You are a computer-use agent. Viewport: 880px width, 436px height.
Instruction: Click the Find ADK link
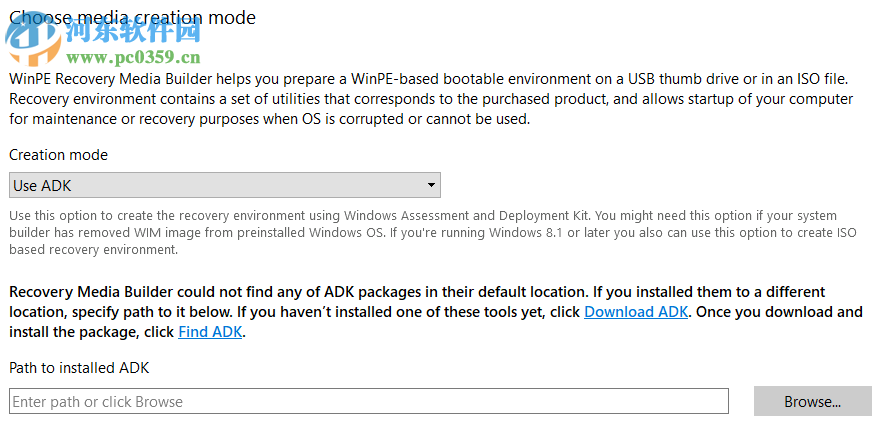pyautogui.click(x=210, y=332)
